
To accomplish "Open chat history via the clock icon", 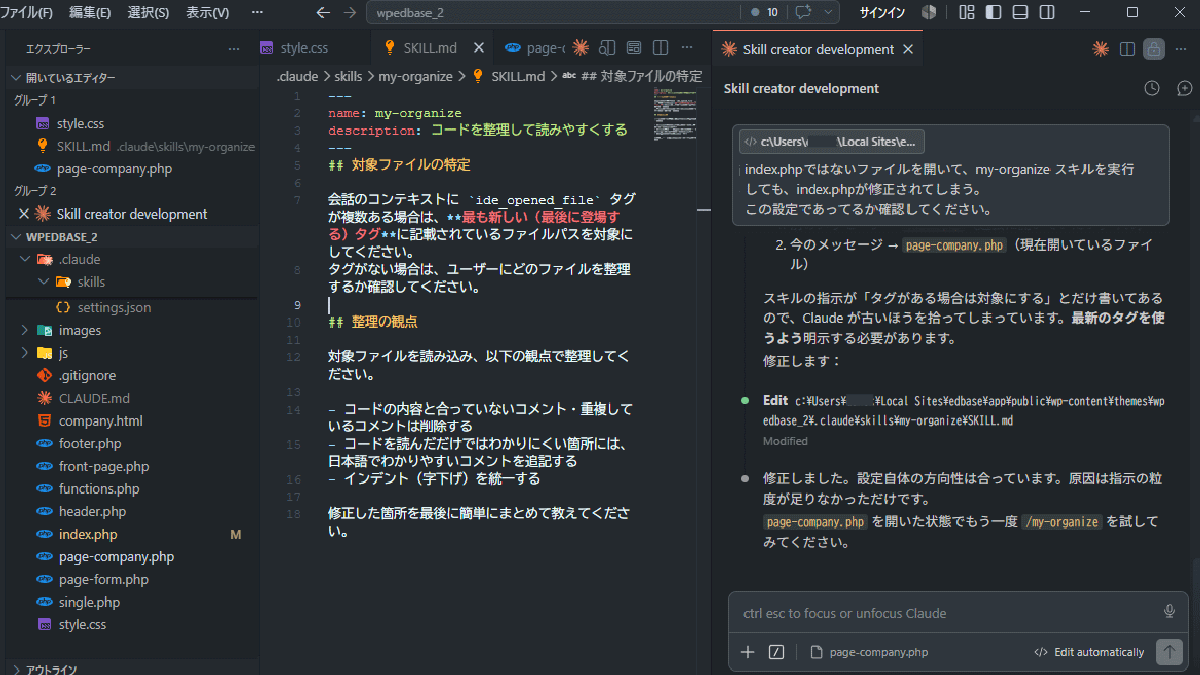I will [1152, 88].
